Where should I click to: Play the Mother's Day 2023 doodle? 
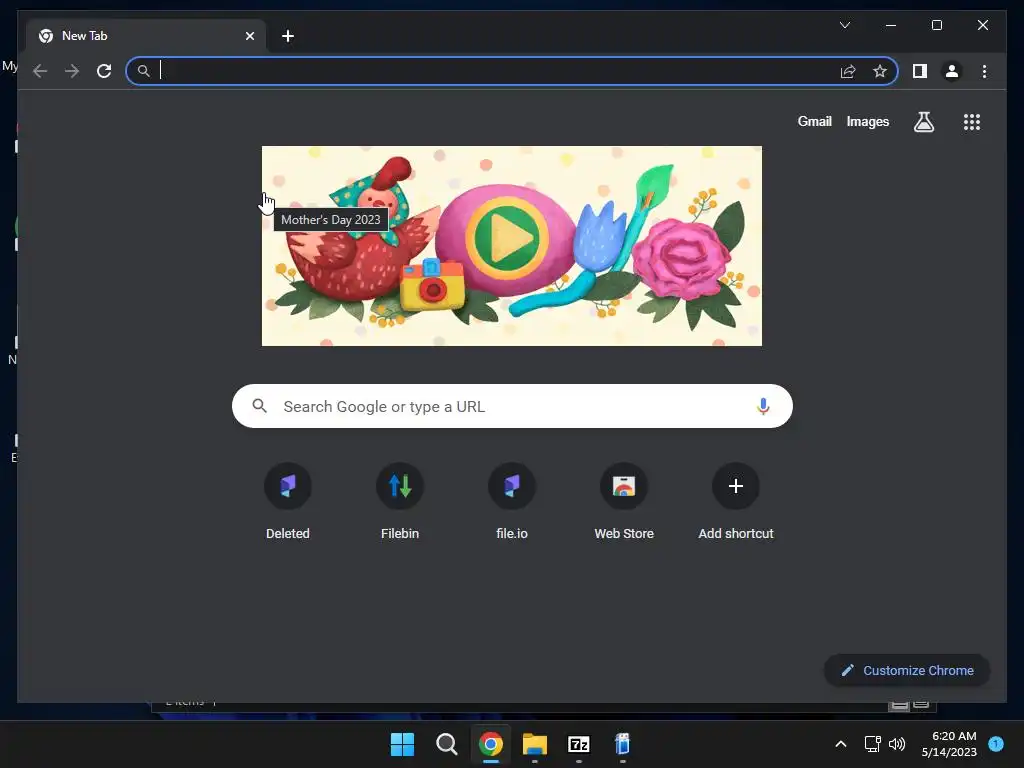506,237
